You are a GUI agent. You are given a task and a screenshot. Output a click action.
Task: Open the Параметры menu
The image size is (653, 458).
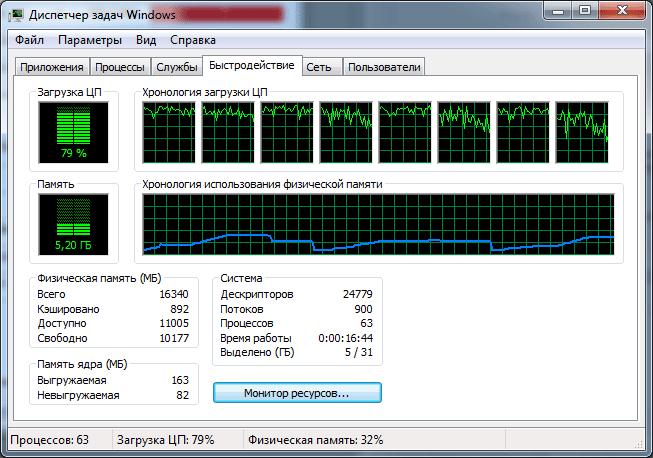90,40
